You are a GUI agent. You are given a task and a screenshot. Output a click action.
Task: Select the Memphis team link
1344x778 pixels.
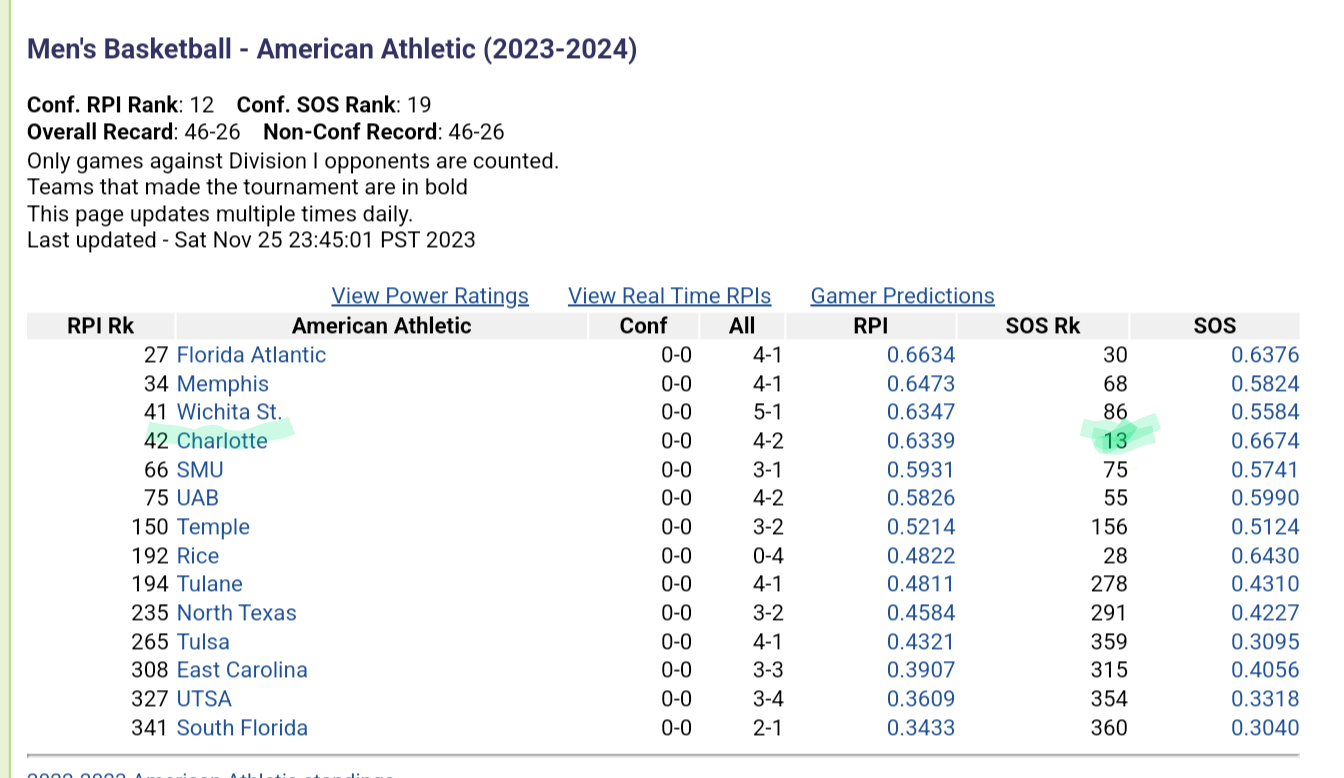point(223,384)
